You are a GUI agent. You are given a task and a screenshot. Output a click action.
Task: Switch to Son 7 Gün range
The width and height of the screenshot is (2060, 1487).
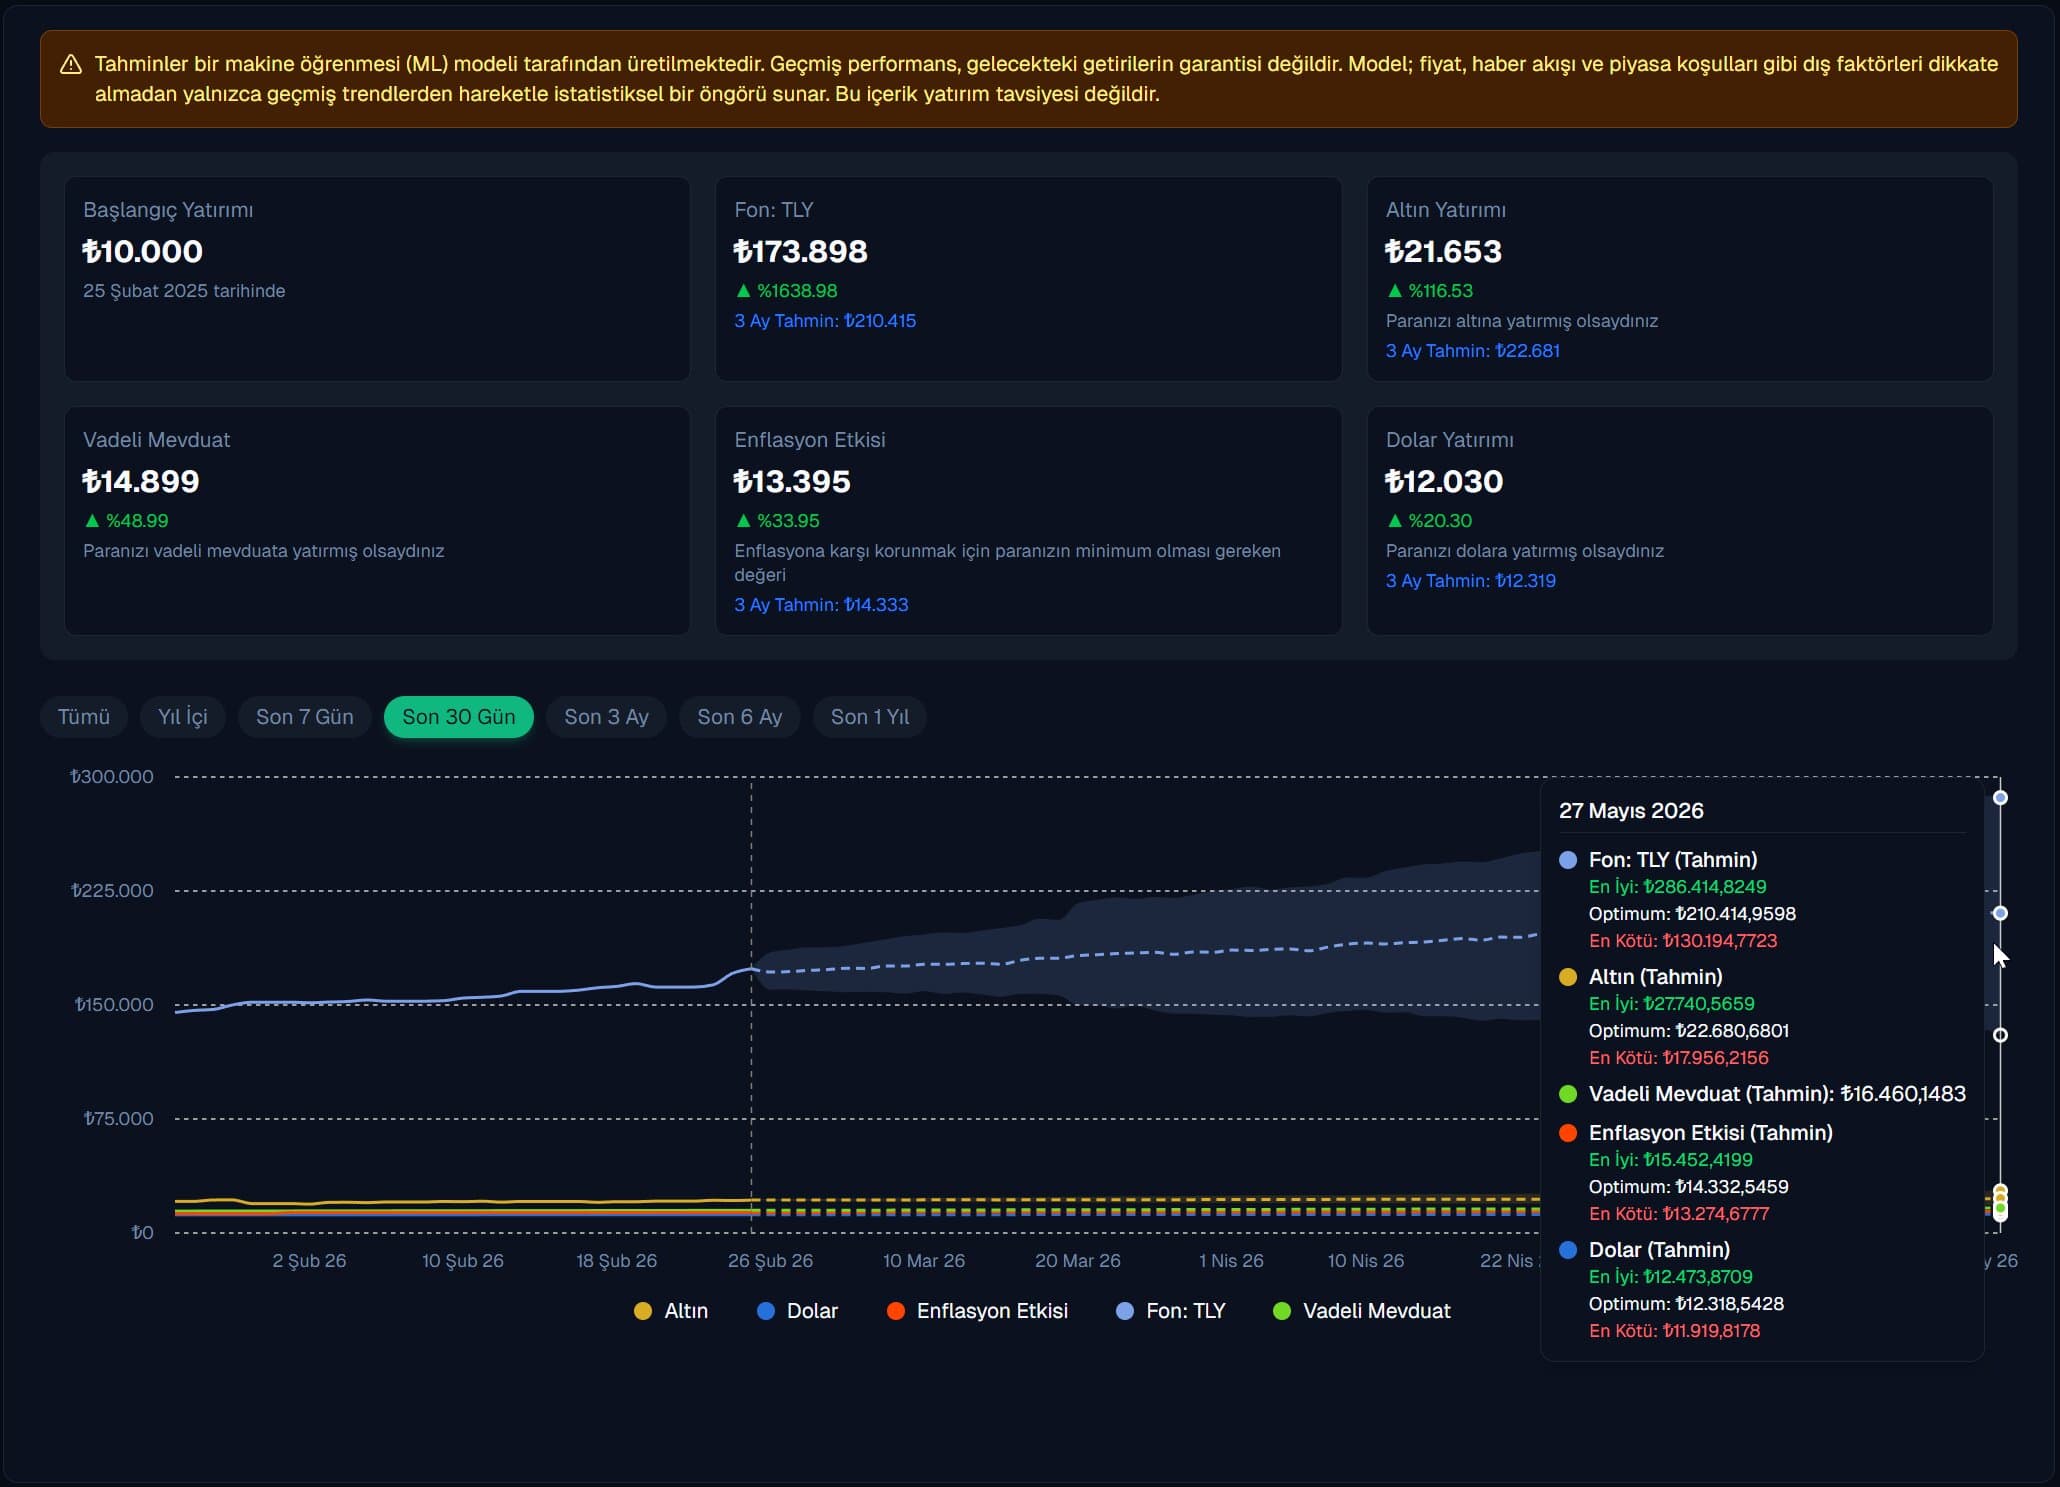pos(304,717)
